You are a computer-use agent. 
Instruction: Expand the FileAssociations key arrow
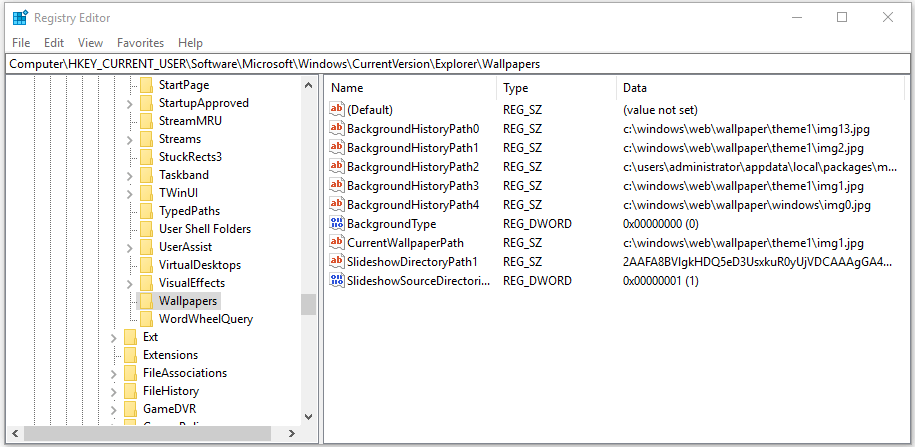[x=114, y=373]
